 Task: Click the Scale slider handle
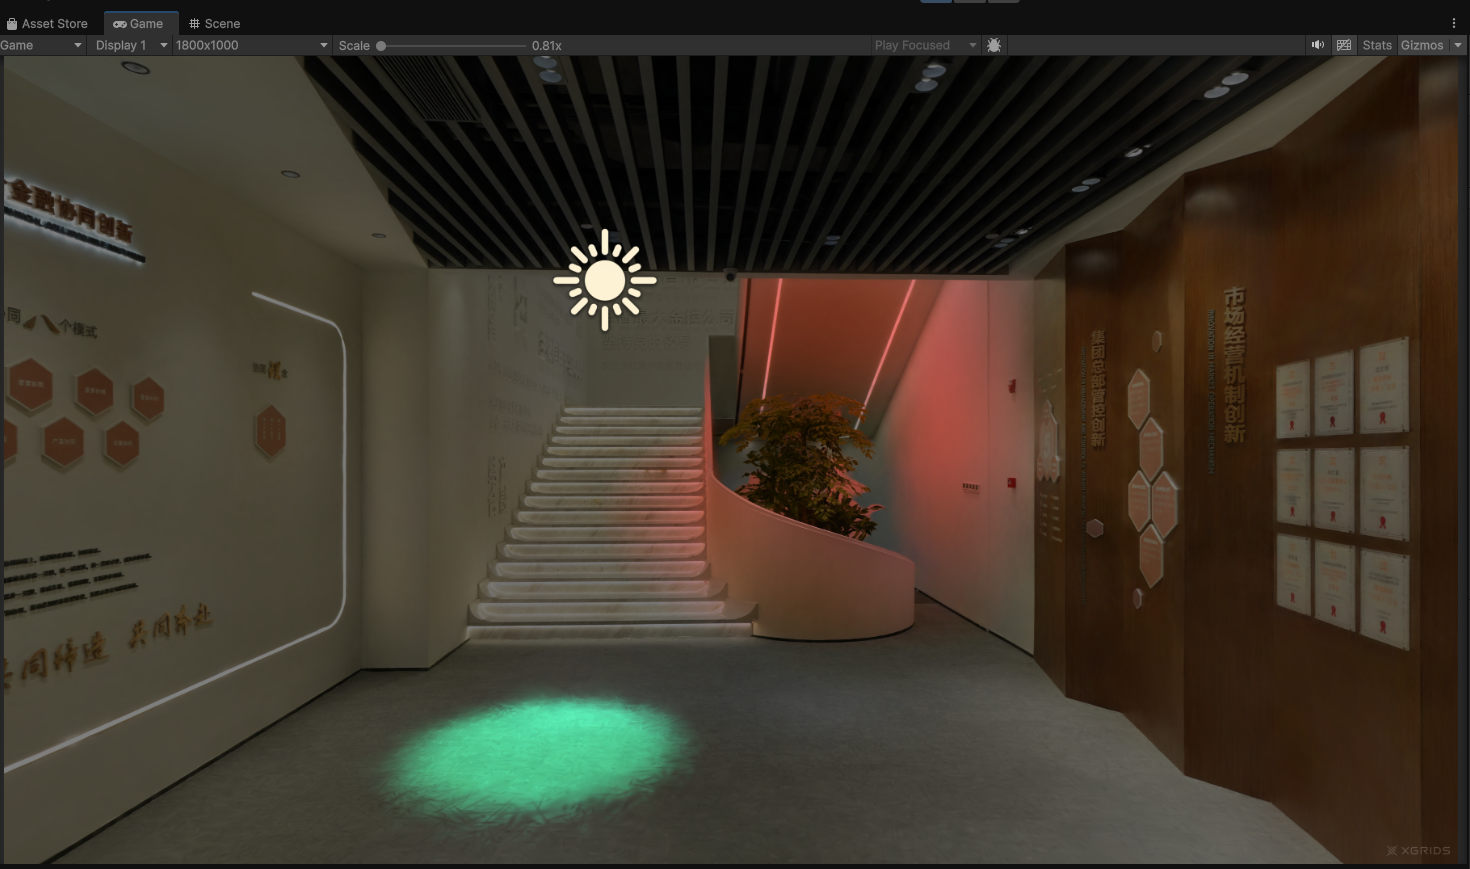click(381, 46)
